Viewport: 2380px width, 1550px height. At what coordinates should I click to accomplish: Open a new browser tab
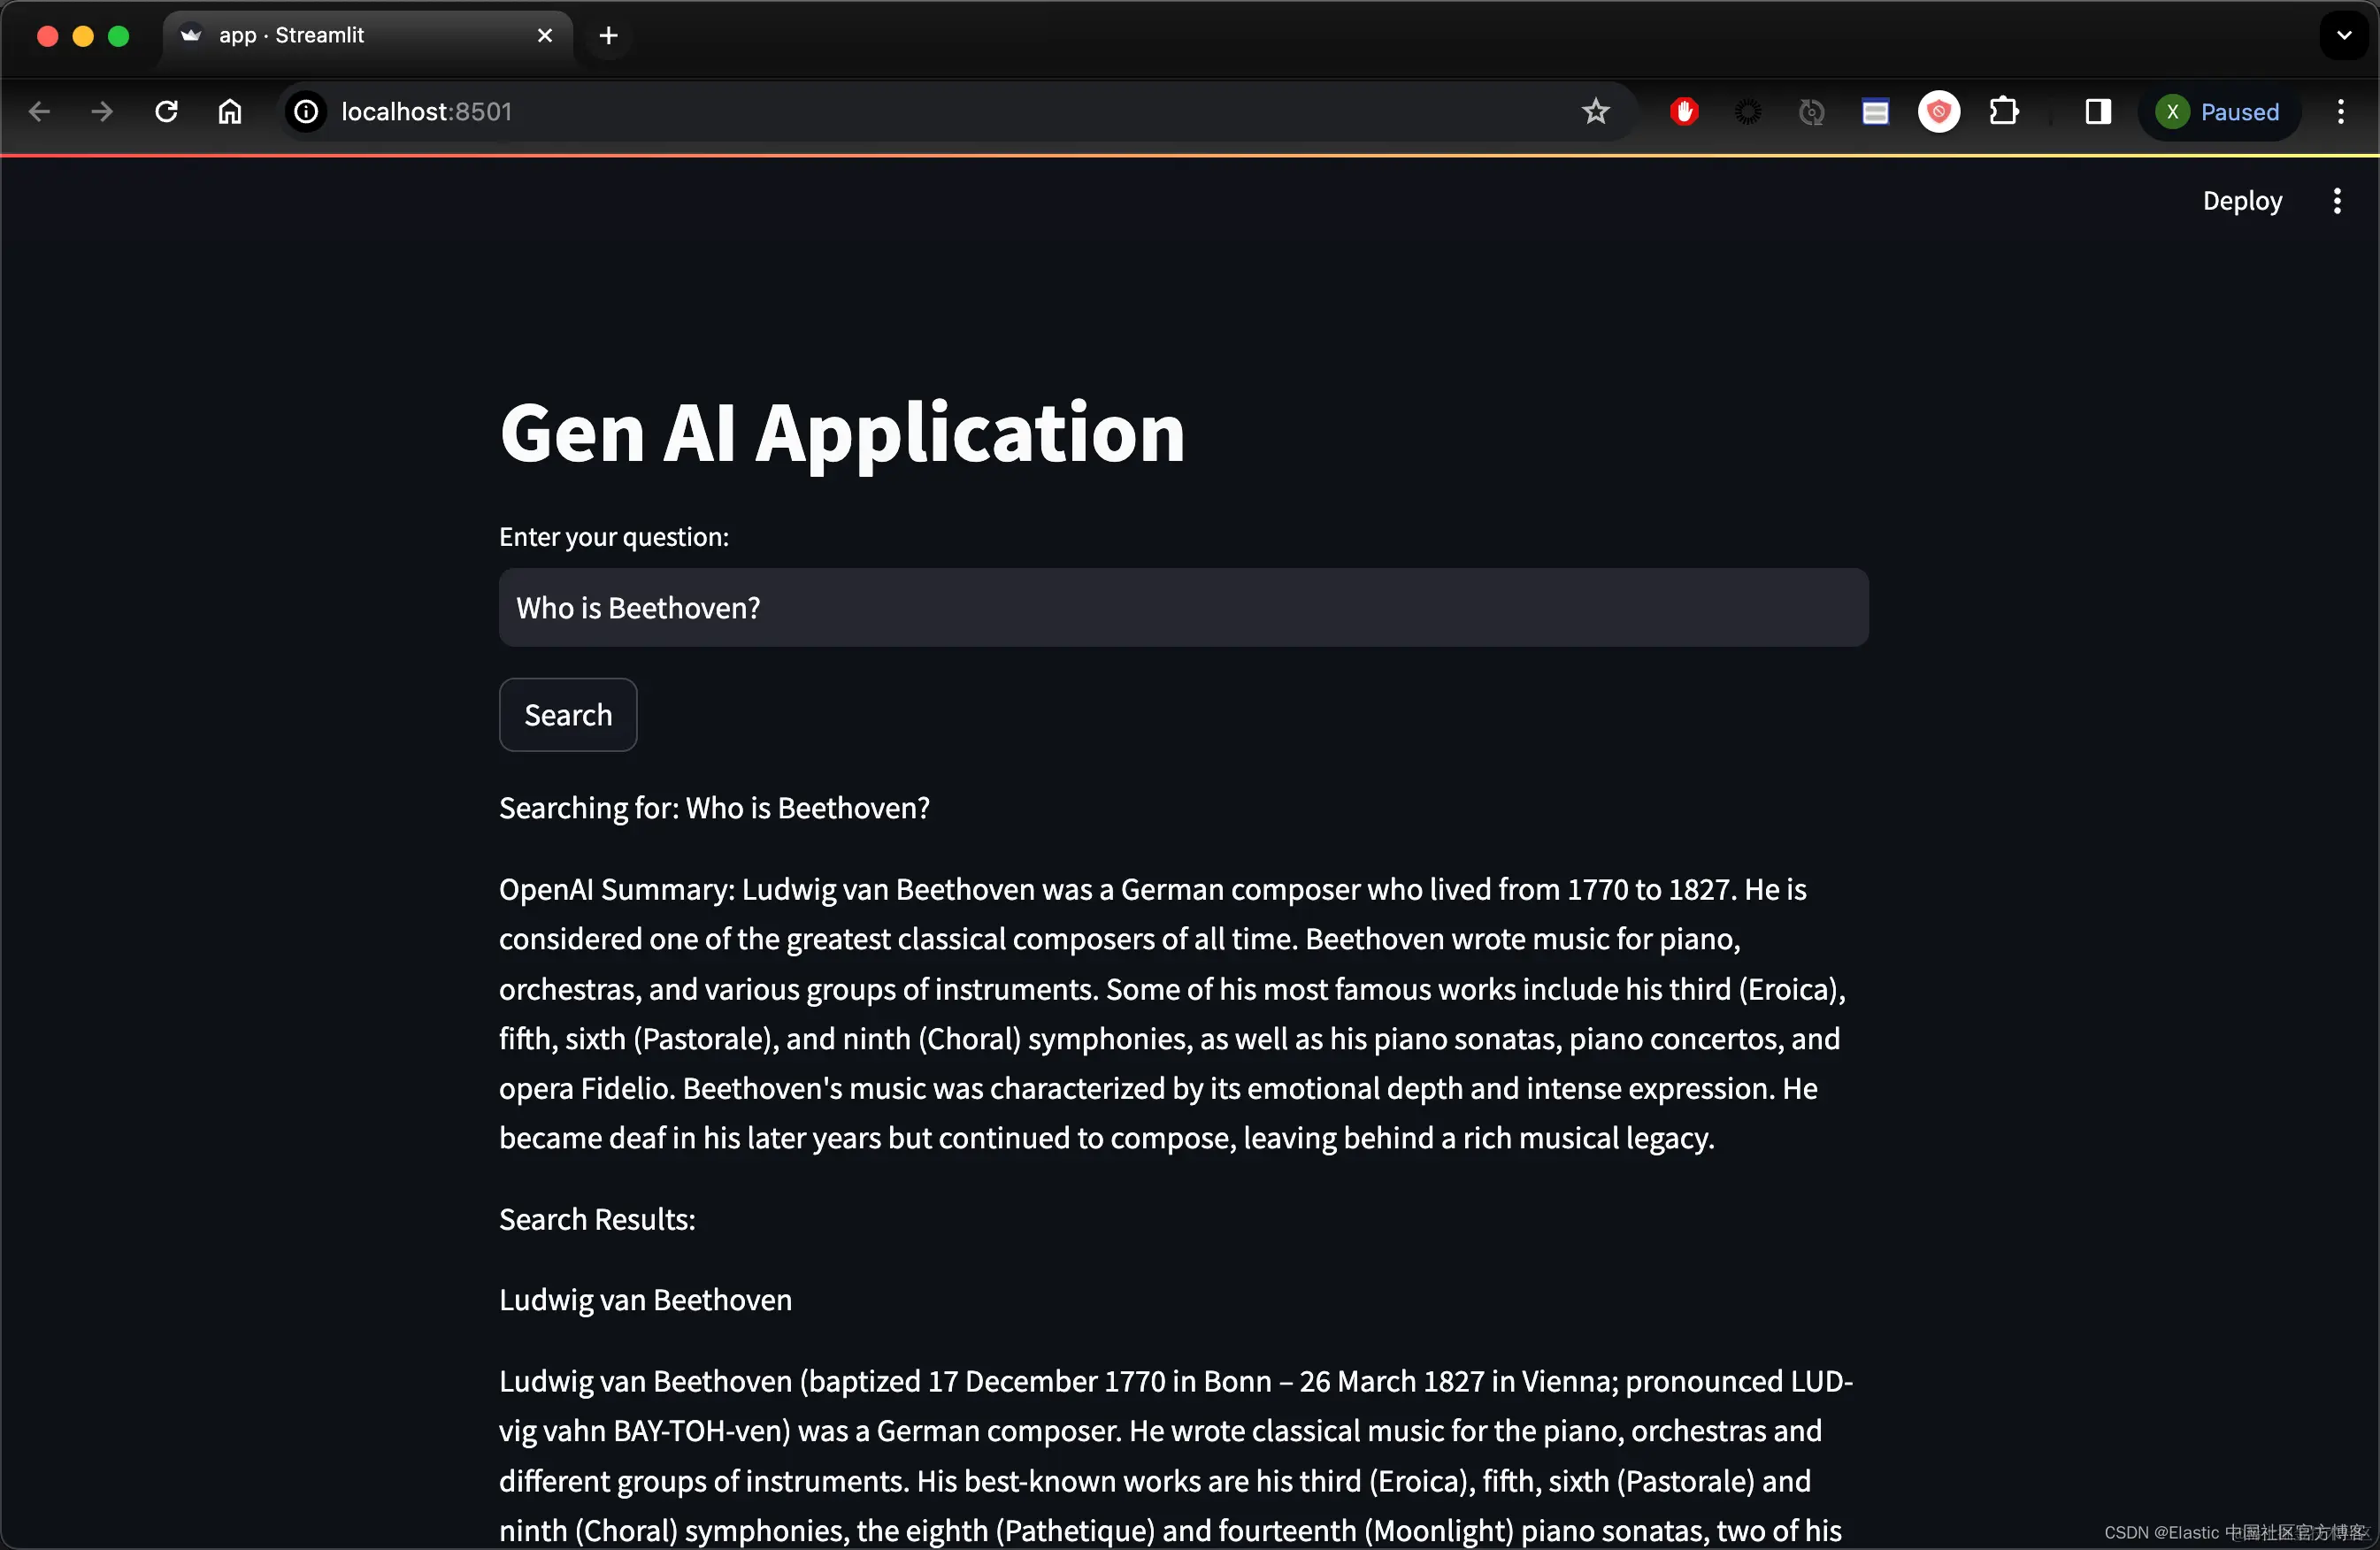608,35
